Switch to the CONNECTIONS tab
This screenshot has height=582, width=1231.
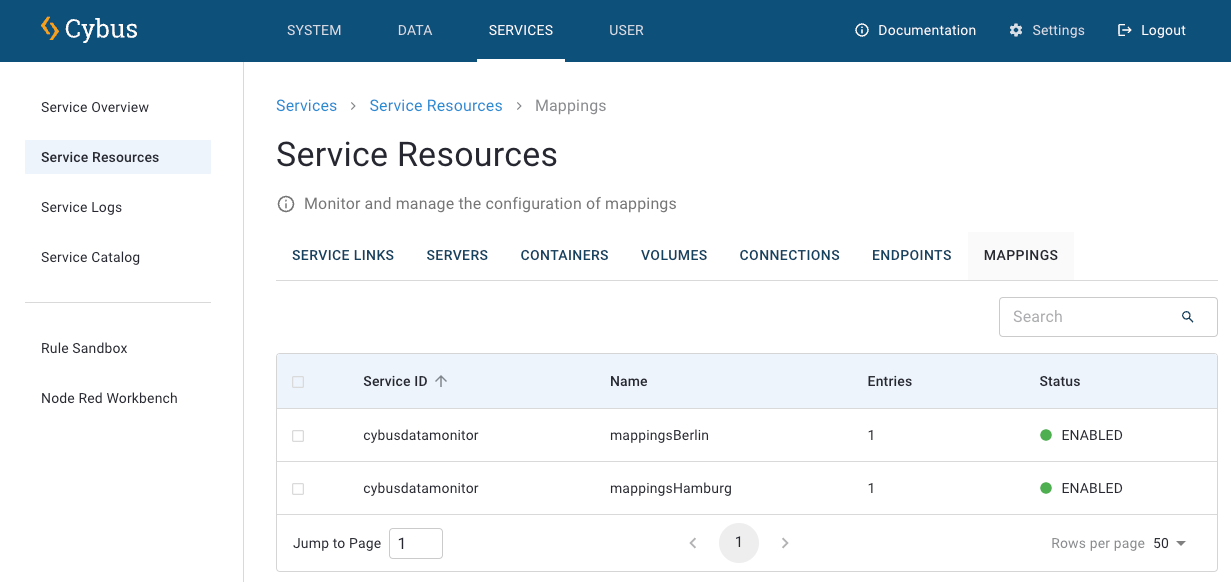point(789,255)
